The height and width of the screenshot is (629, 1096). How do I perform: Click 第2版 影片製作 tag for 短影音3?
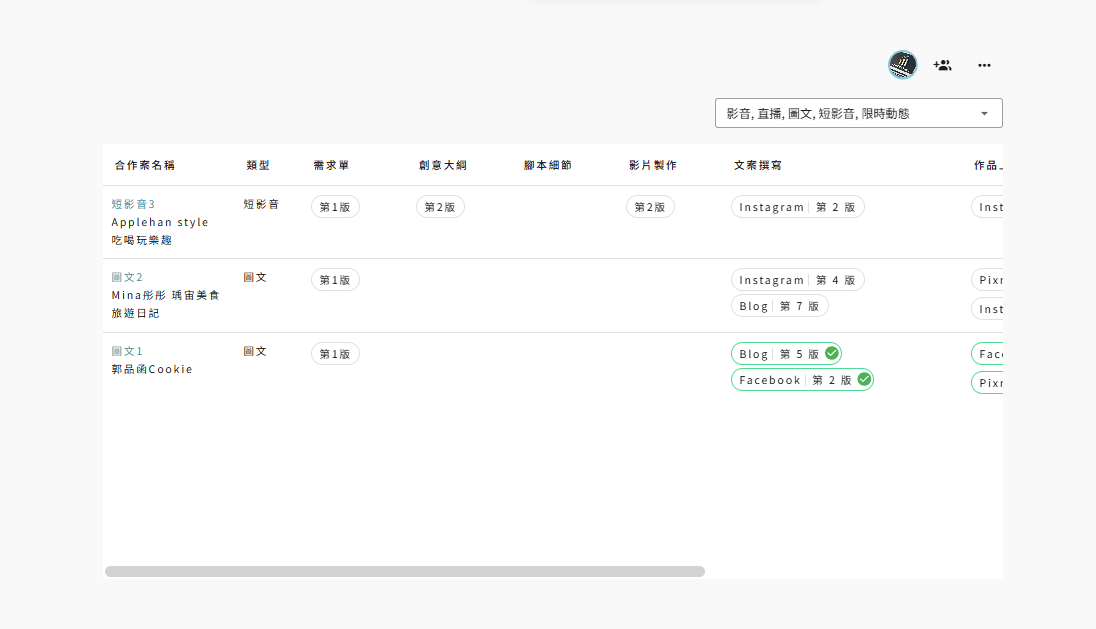click(650, 207)
